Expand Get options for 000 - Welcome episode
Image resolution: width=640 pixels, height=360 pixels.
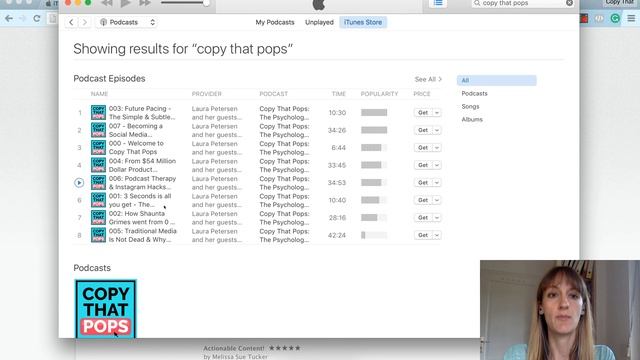[x=437, y=148]
